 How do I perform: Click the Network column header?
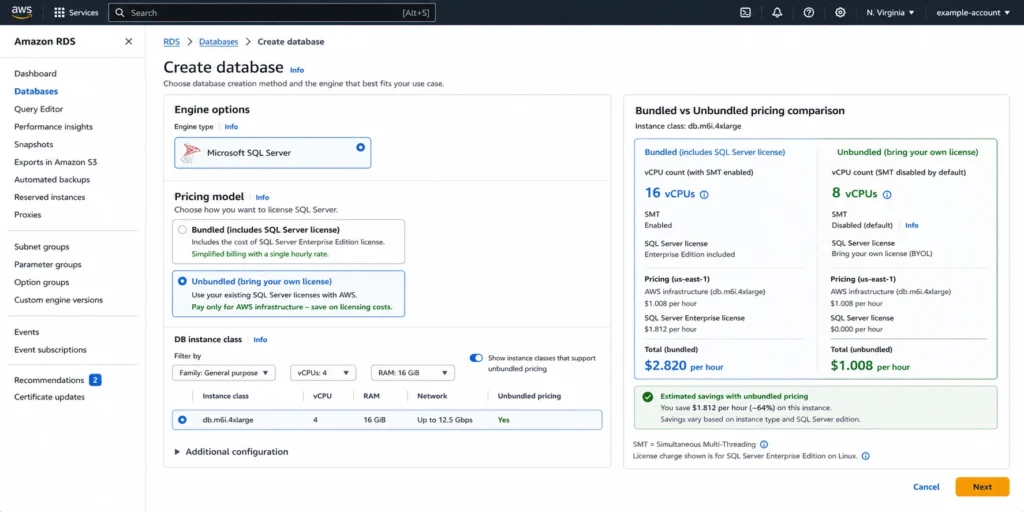point(432,396)
